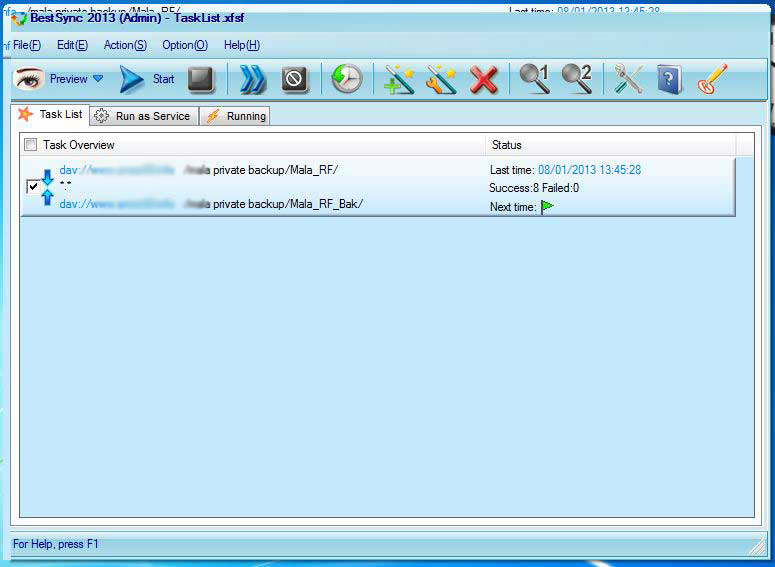Open the Option(O) menu

(185, 45)
